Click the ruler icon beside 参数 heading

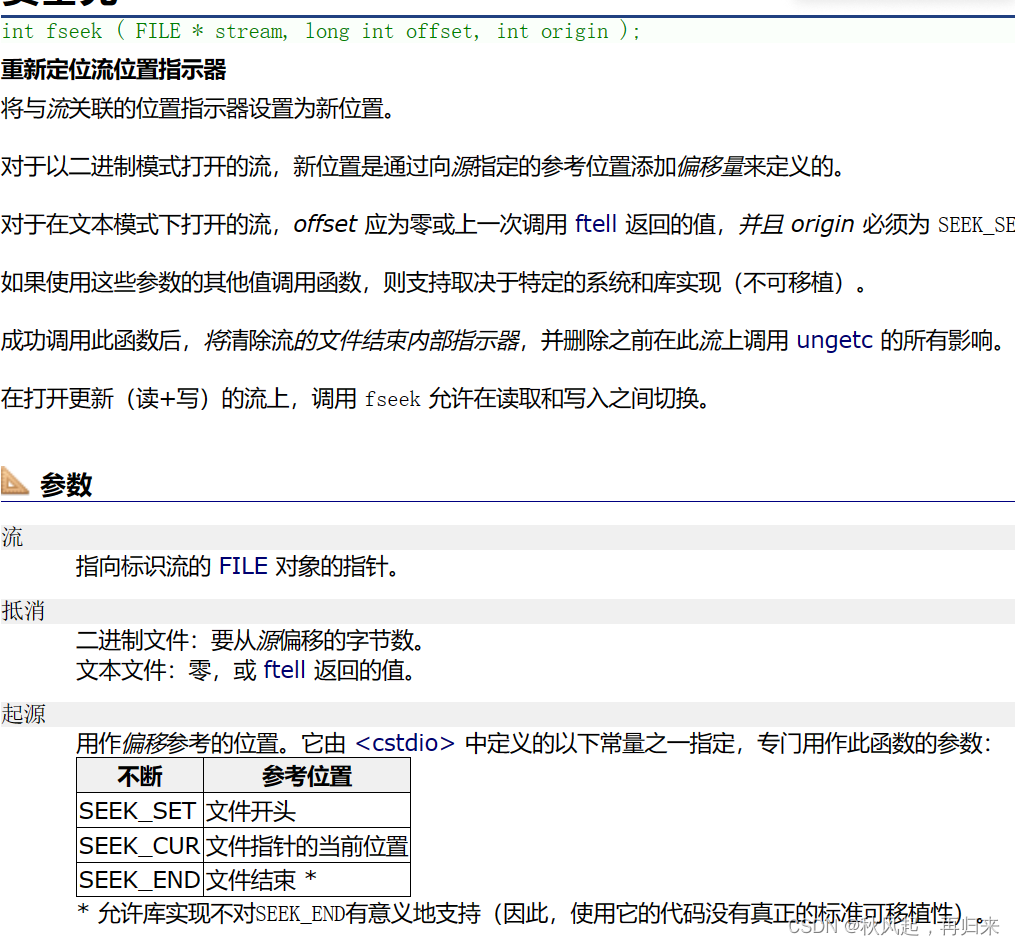click(x=15, y=481)
